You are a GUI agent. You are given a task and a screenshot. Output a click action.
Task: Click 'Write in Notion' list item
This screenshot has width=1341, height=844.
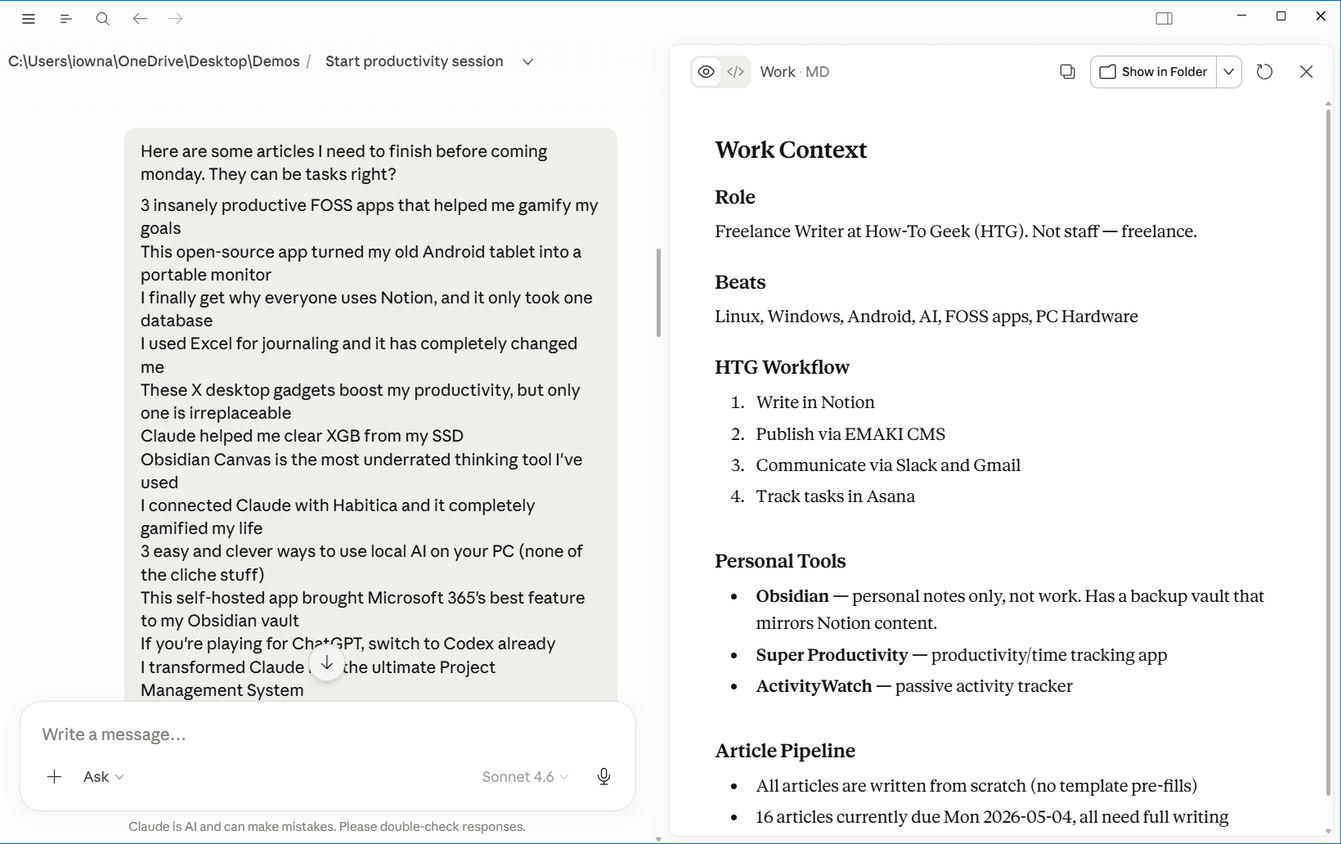tap(815, 402)
